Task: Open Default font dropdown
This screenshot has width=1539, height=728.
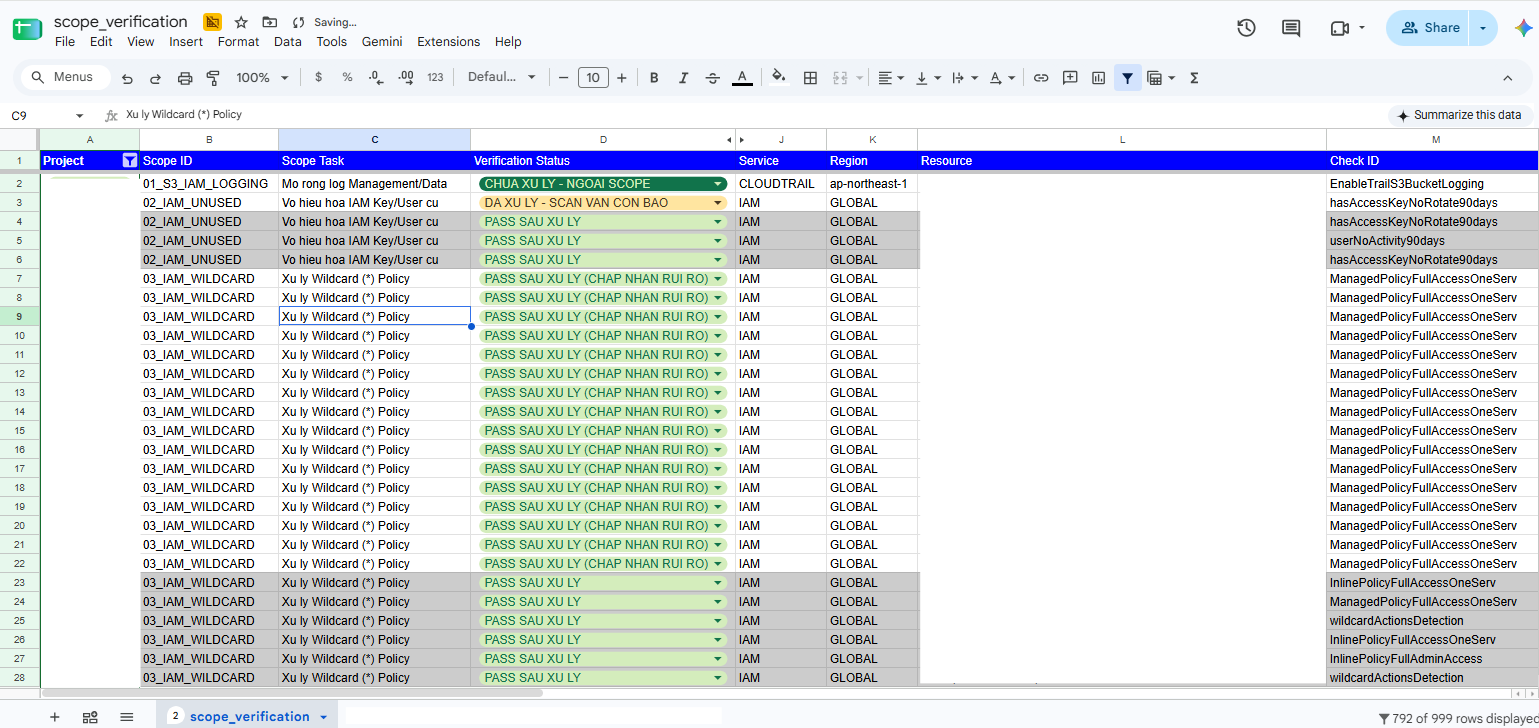Action: tap(502, 77)
